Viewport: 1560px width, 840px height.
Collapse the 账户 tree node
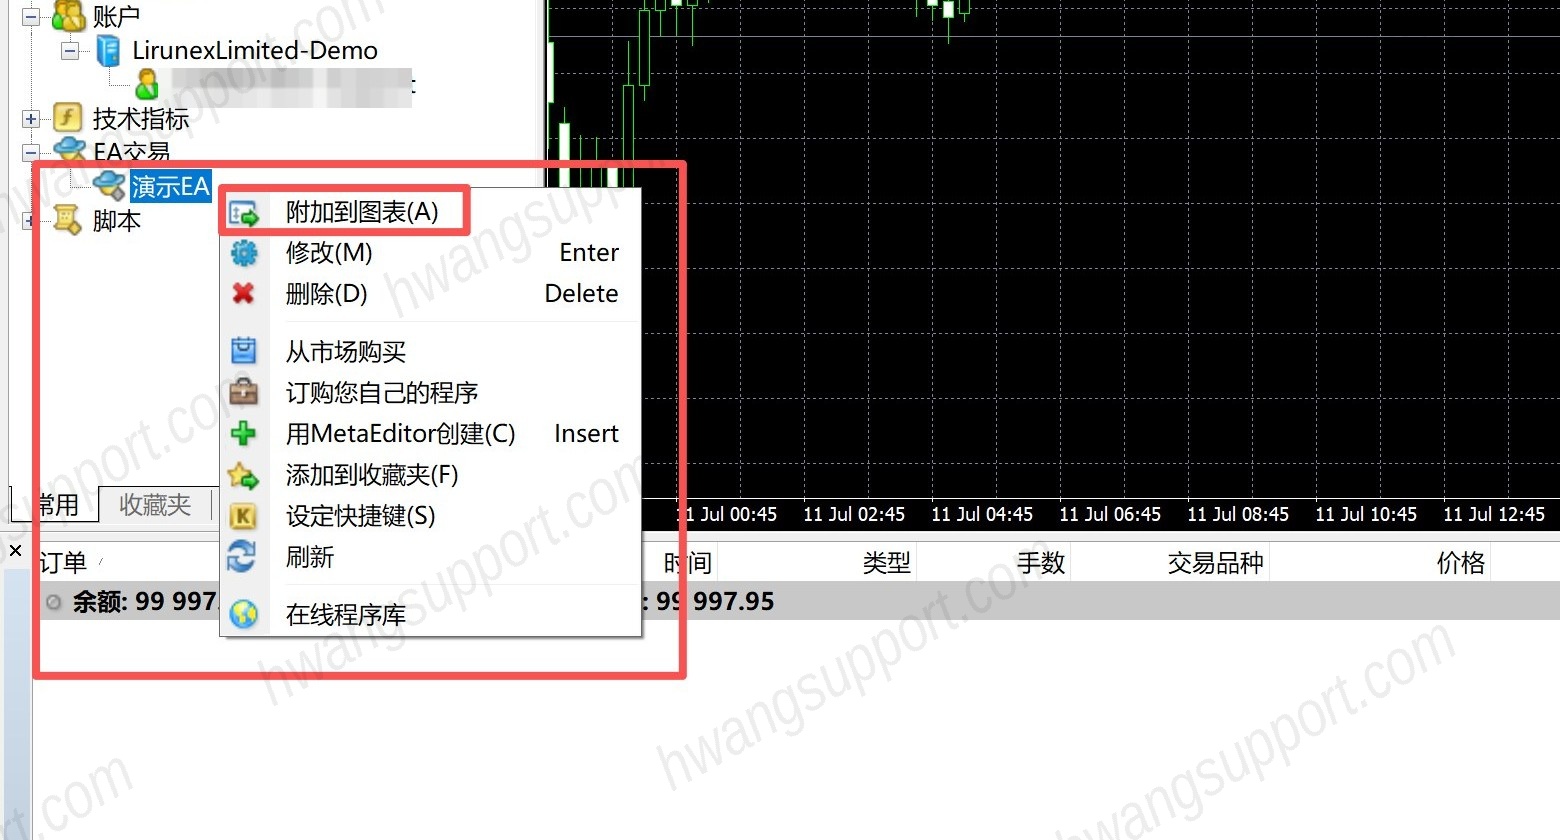coord(31,17)
